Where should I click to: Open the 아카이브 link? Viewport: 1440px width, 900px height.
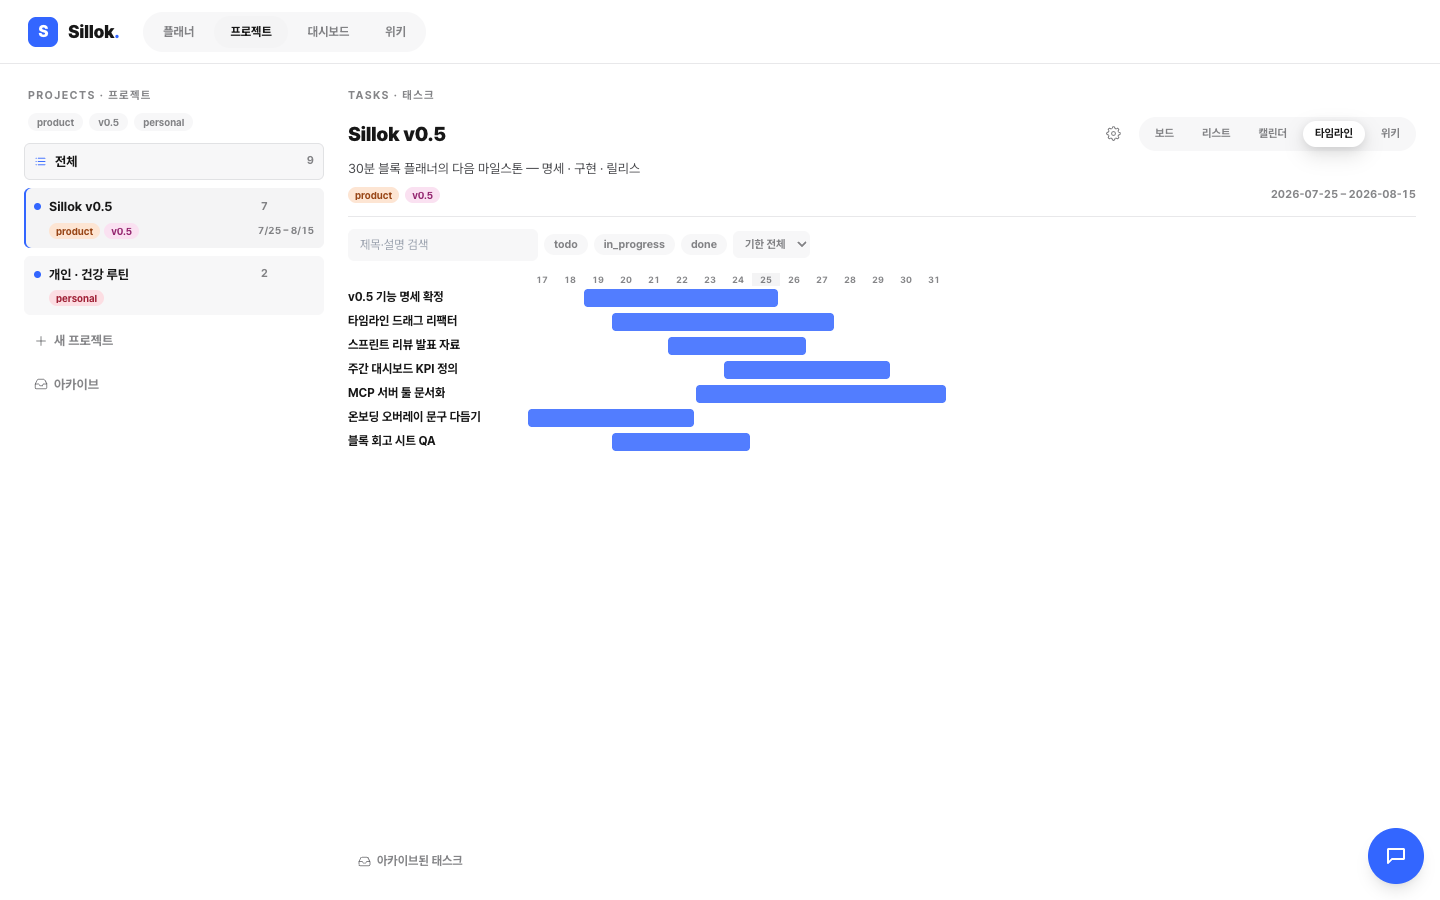67,384
